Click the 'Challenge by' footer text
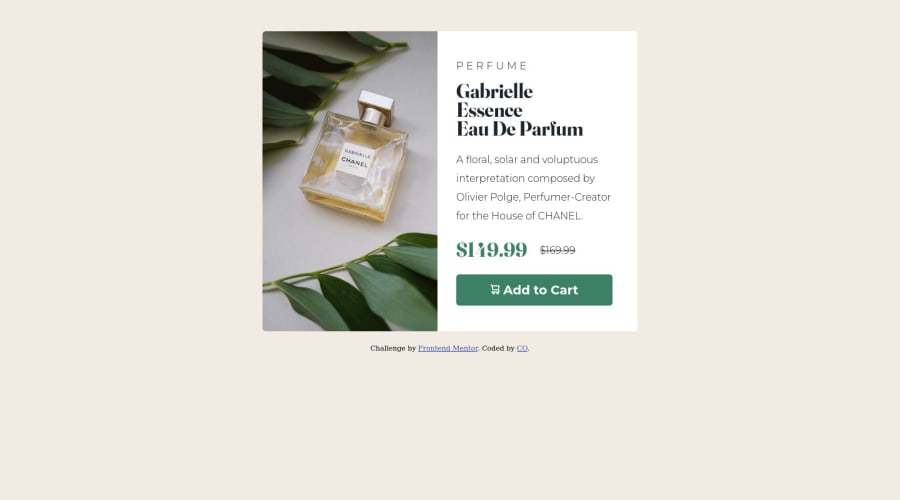The height and width of the screenshot is (500, 900). pyautogui.click(x=393, y=348)
